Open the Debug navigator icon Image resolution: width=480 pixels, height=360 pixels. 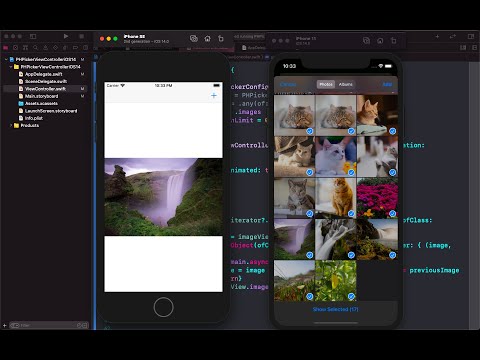65,48
